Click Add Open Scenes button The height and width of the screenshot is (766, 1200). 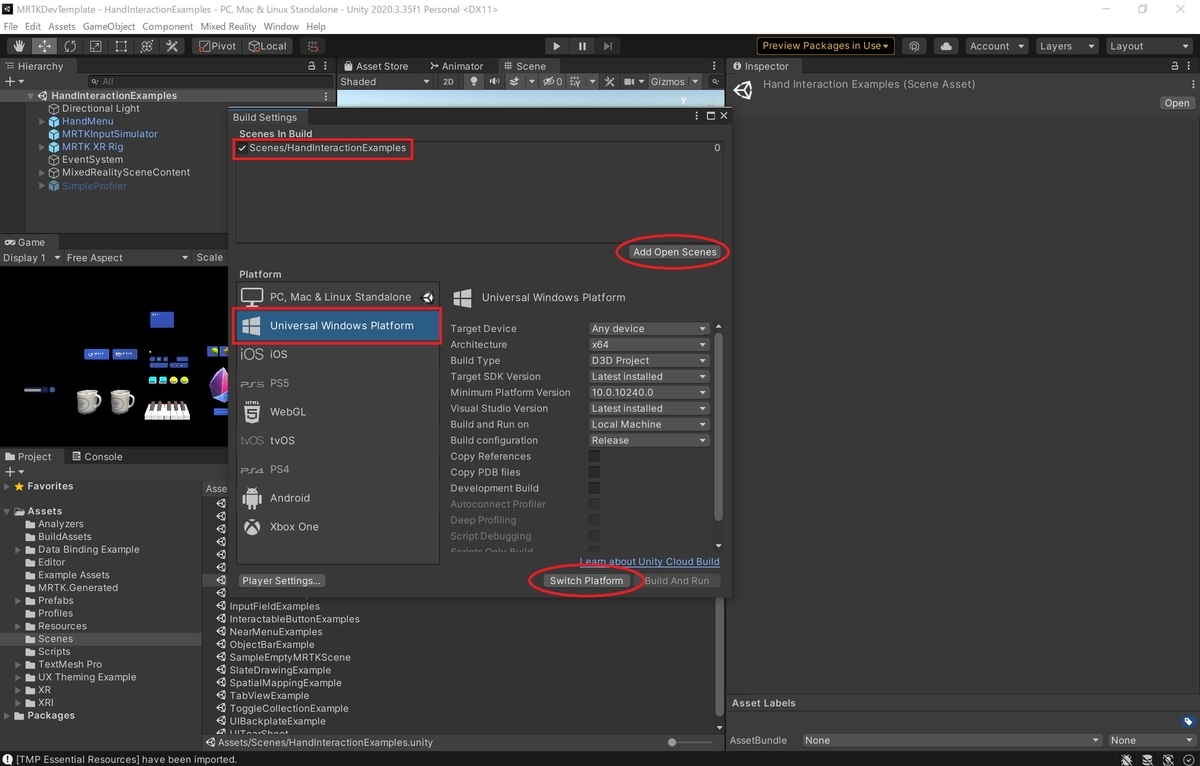pyautogui.click(x=675, y=252)
